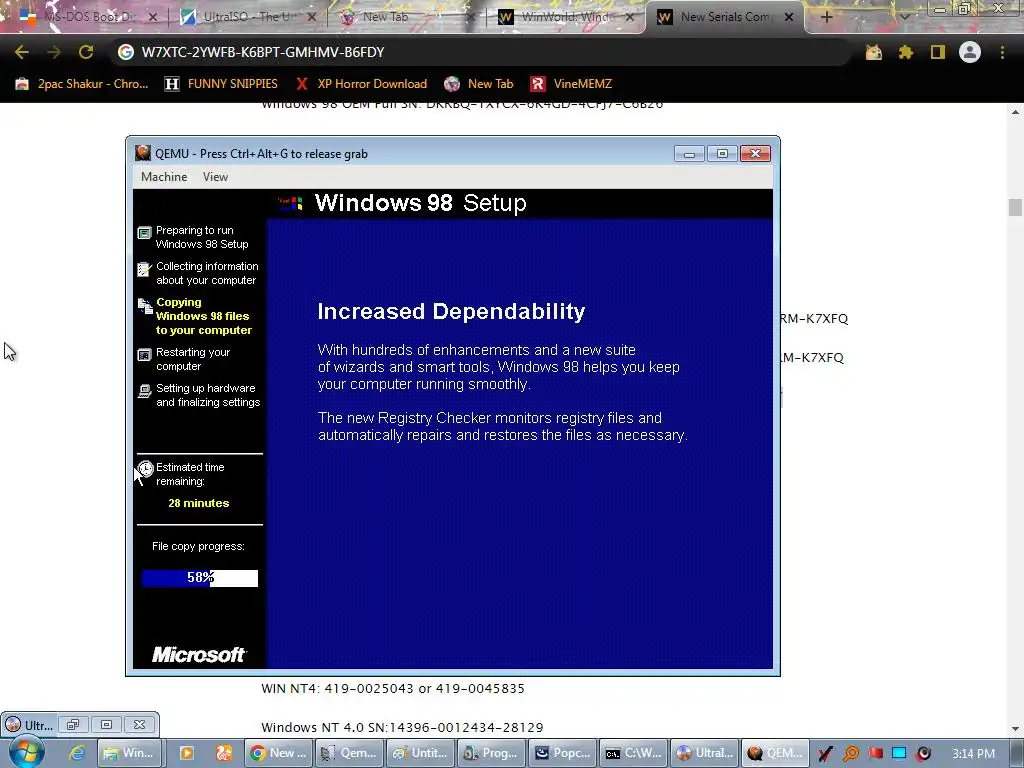1024x768 pixels.
Task: Click the QEMU window title icon
Action: (x=143, y=153)
